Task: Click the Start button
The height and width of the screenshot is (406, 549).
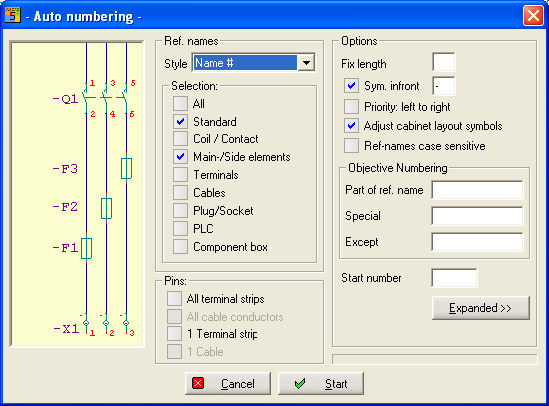Action: tap(321, 384)
